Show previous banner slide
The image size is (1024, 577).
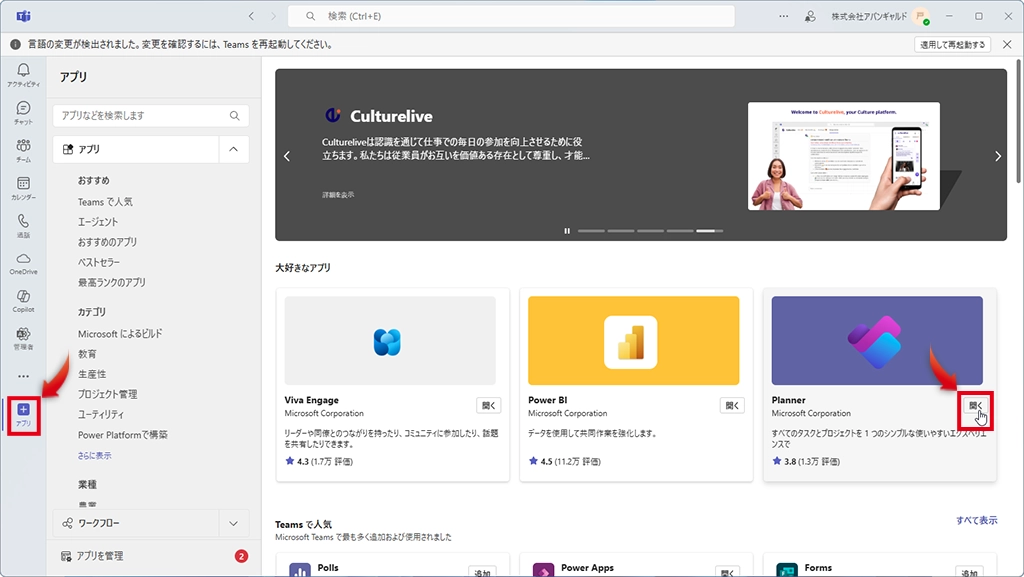point(287,156)
